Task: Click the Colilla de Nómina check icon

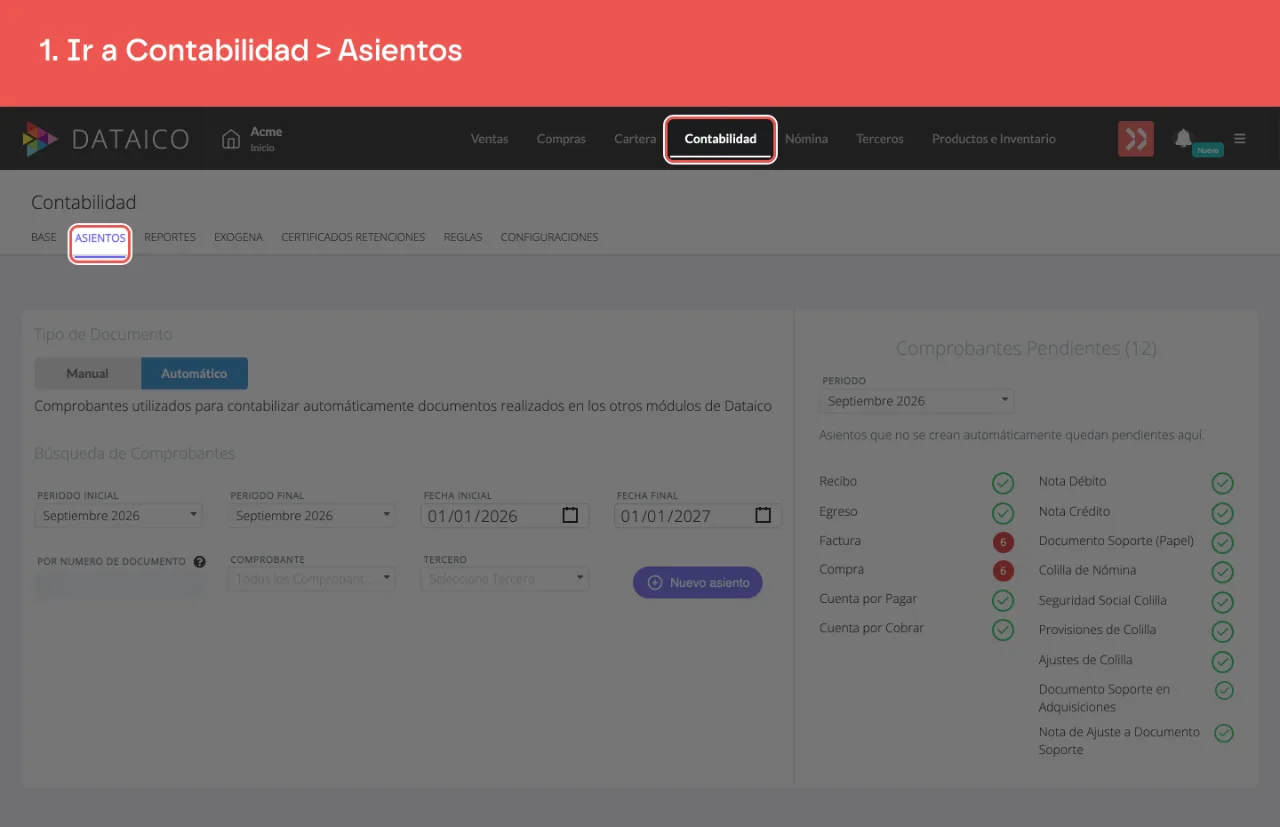Action: pos(1222,572)
